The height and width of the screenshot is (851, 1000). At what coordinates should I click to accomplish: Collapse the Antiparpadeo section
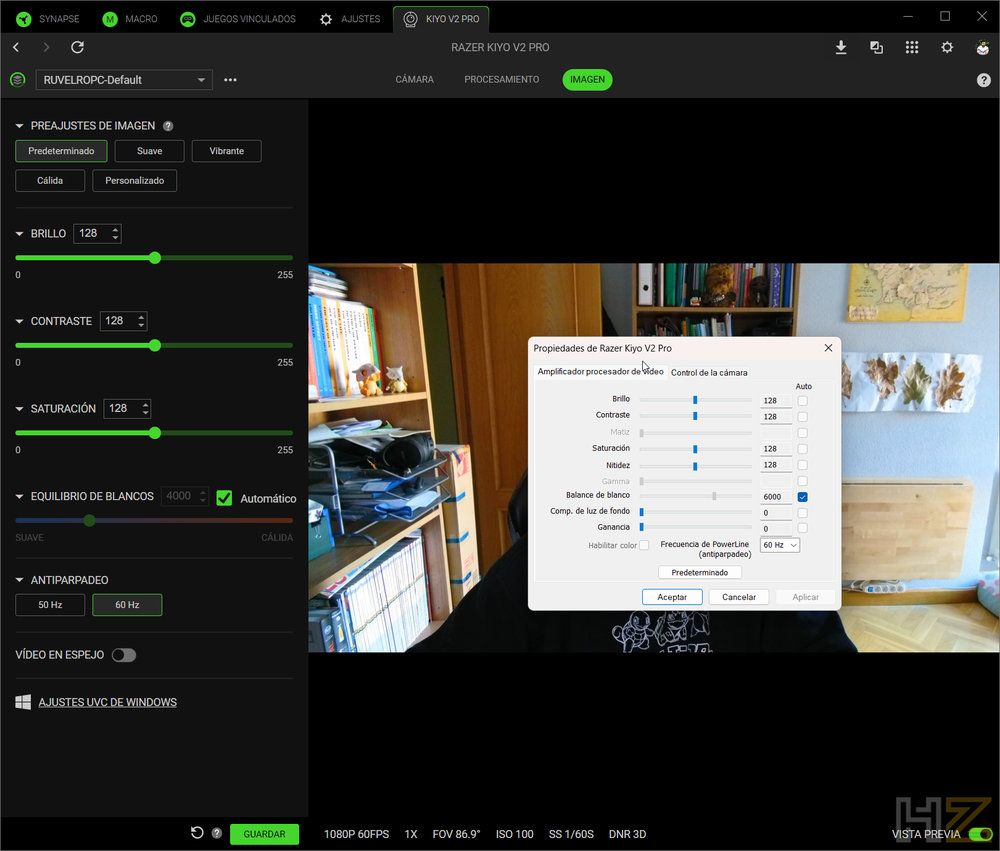pyautogui.click(x=19, y=580)
